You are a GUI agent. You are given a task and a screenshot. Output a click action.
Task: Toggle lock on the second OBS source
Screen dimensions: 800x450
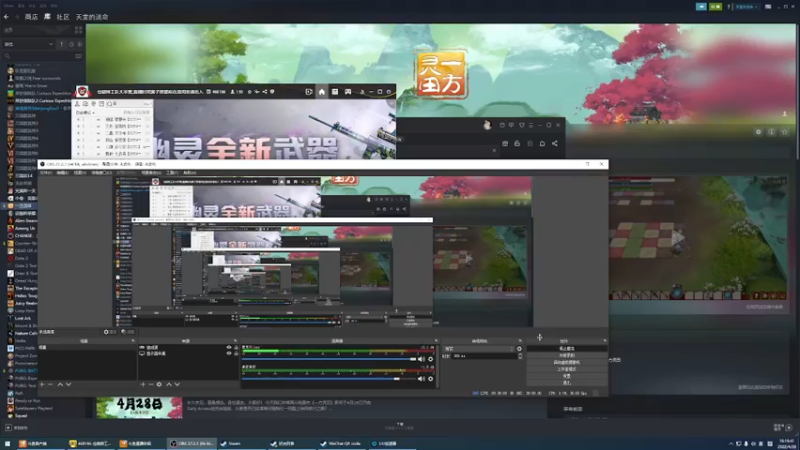(236, 353)
